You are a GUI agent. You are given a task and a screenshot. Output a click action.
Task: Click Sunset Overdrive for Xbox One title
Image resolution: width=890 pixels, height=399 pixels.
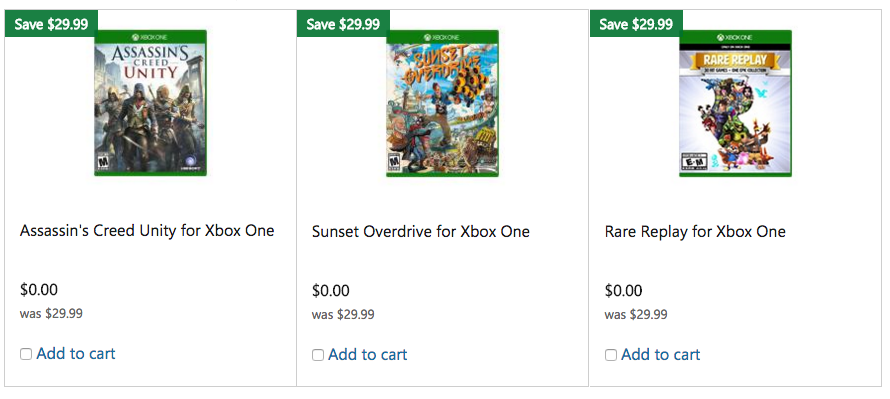pos(421,232)
